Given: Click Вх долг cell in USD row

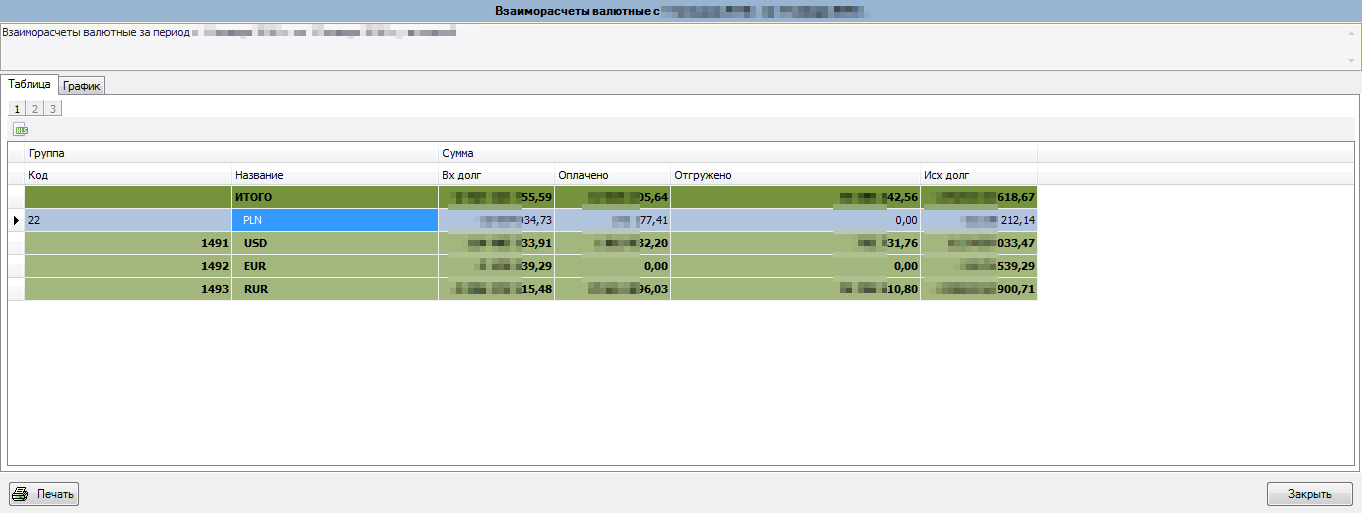Looking at the screenshot, I should pyautogui.click(x=496, y=243).
